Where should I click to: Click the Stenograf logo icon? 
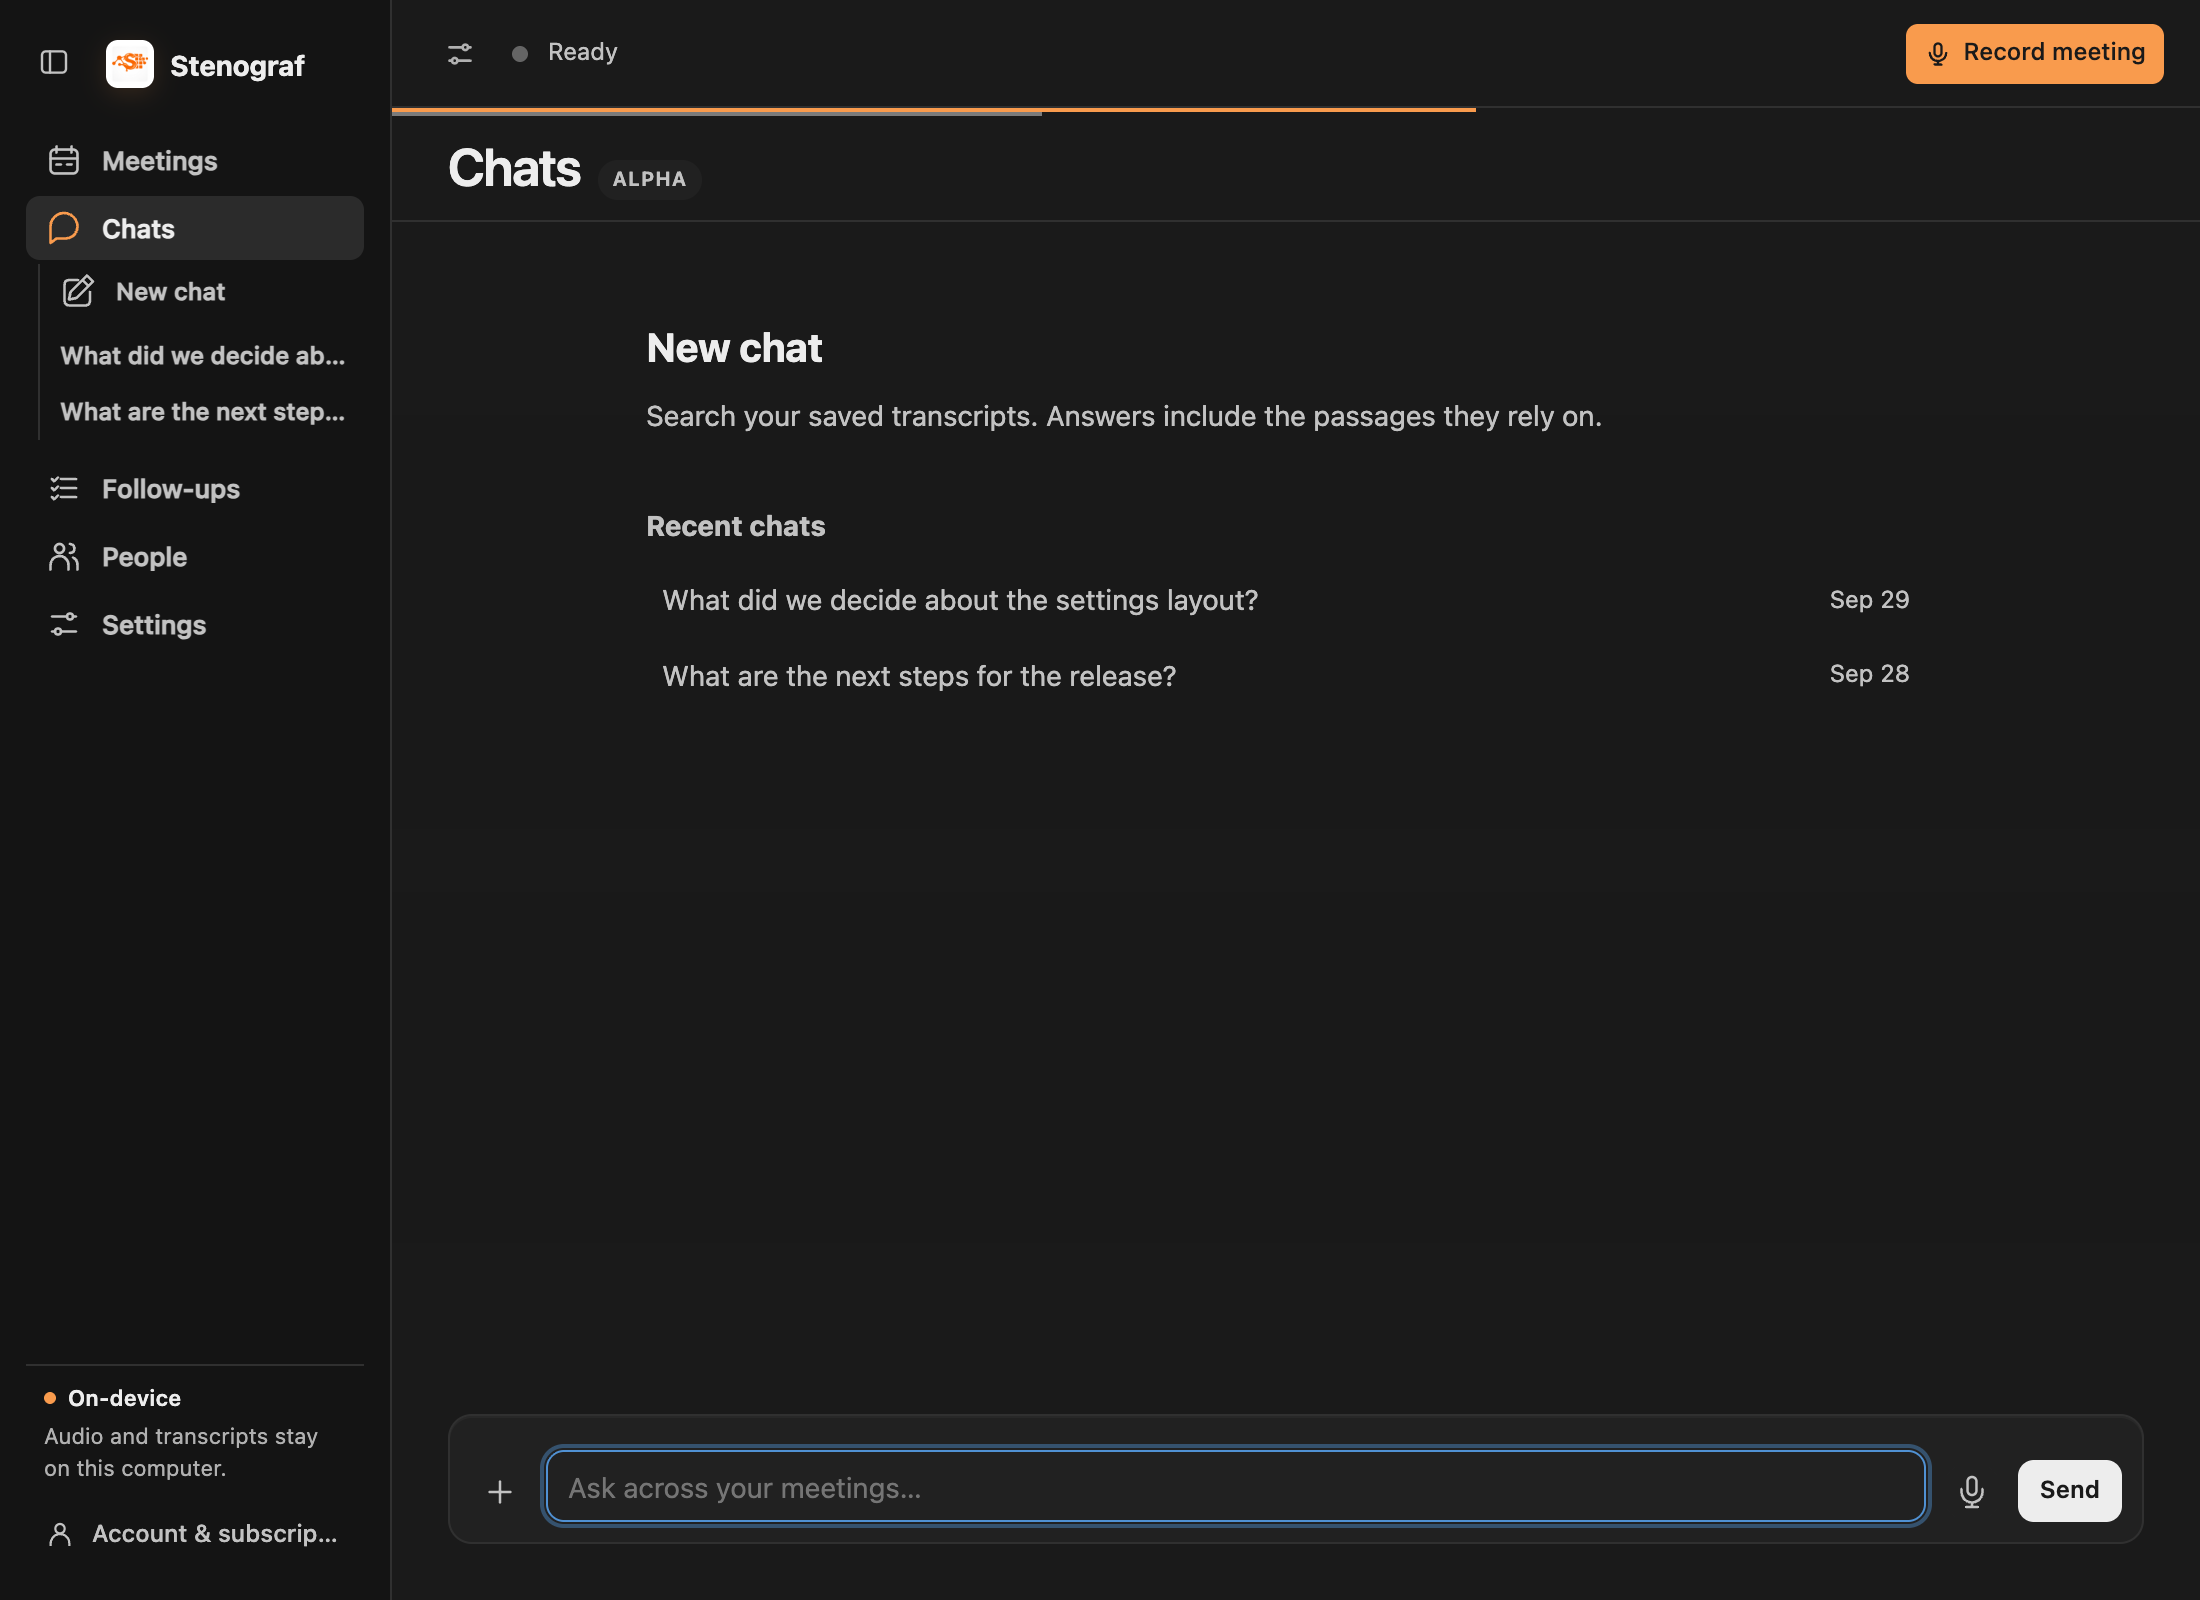point(130,64)
